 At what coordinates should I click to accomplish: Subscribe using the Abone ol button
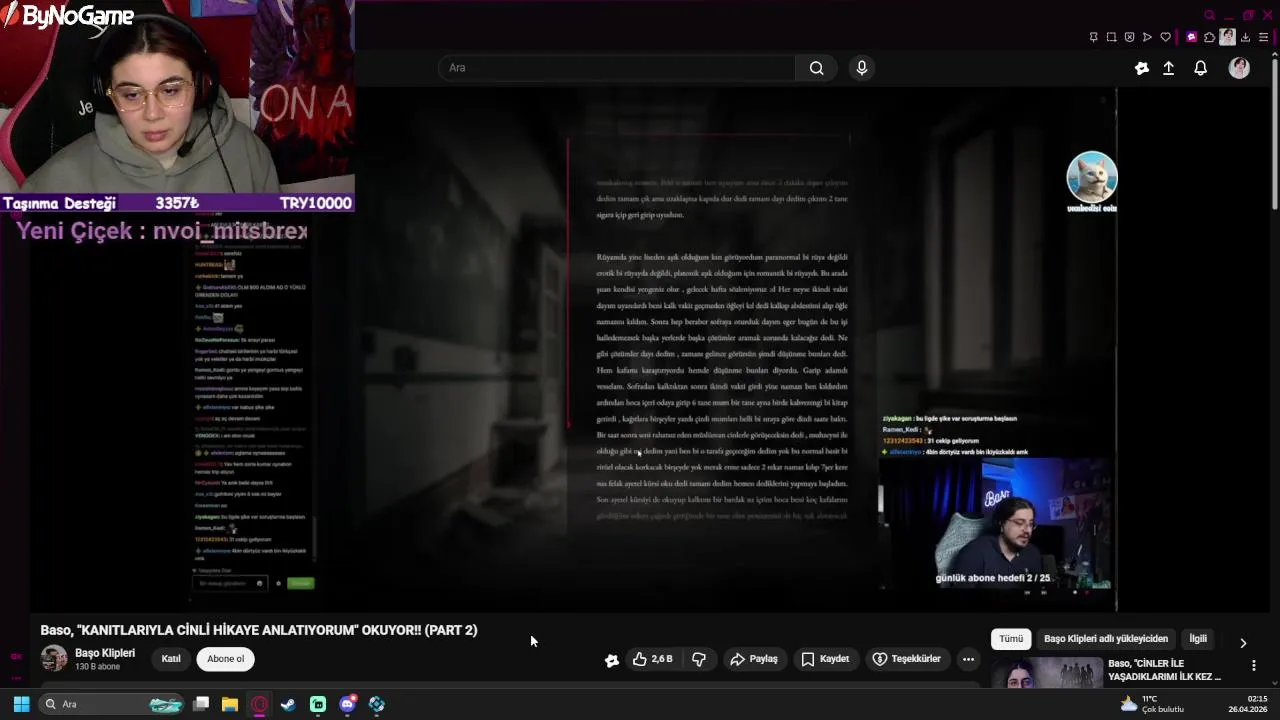[x=226, y=659]
